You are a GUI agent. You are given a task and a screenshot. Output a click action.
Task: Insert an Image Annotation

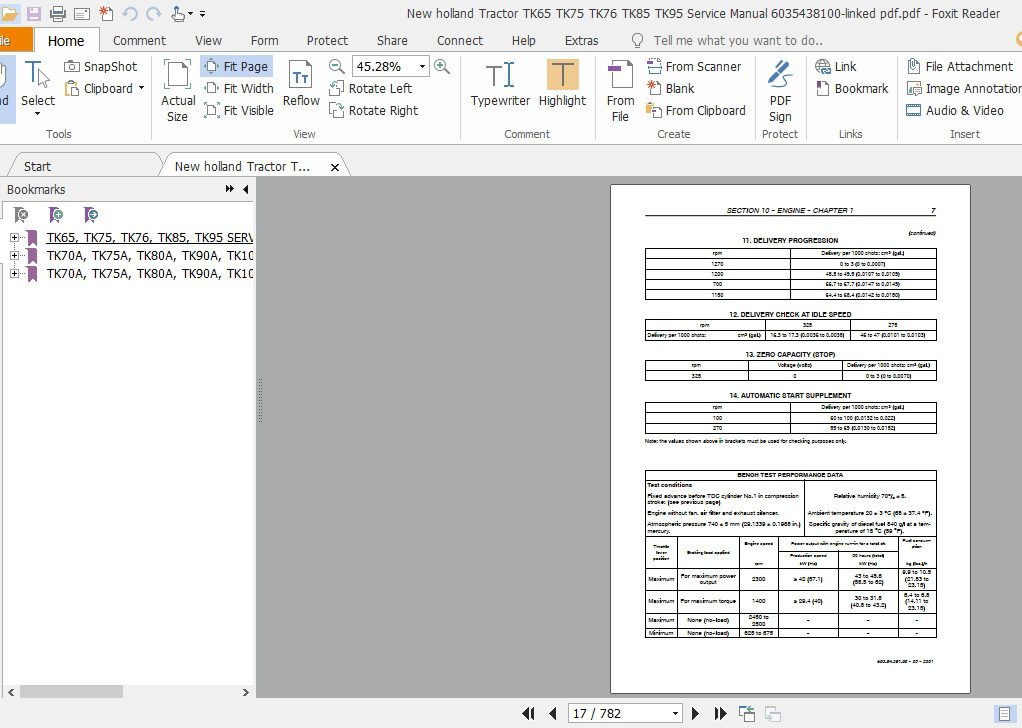coord(964,89)
